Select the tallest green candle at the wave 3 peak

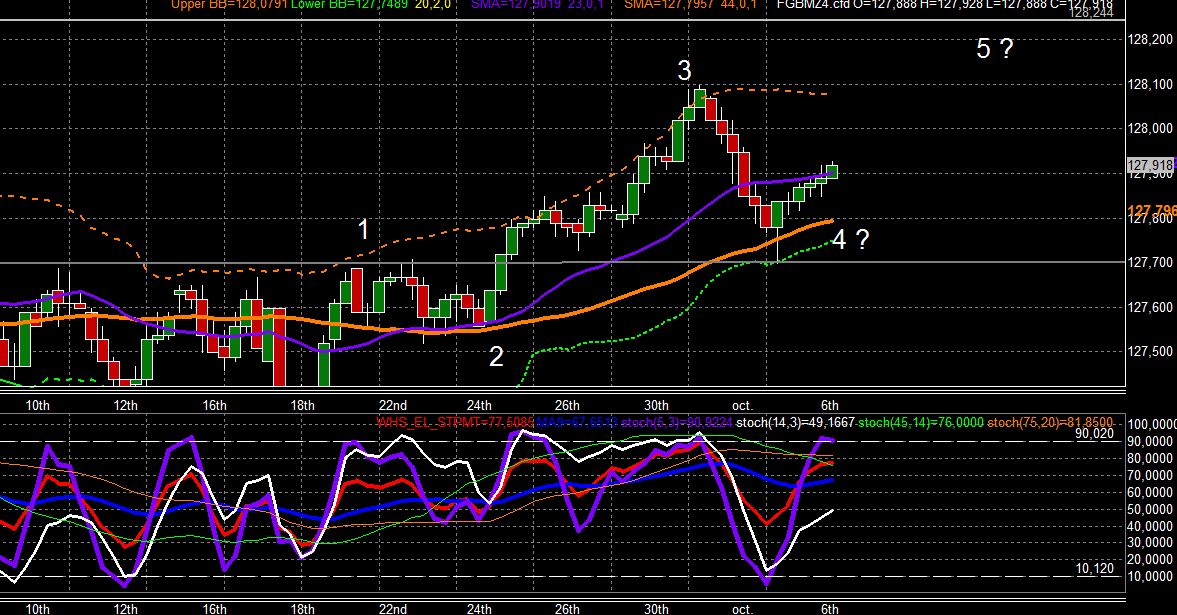(677, 140)
